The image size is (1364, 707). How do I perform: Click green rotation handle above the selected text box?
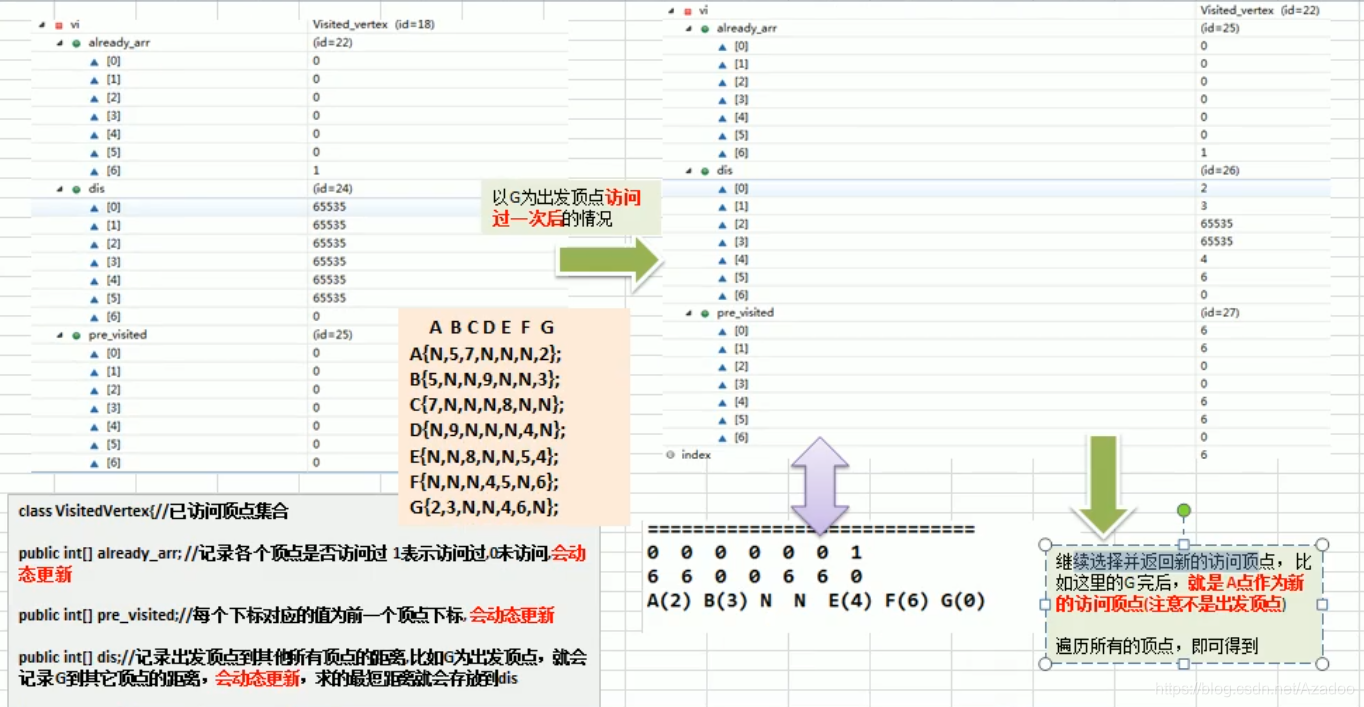point(1184,511)
